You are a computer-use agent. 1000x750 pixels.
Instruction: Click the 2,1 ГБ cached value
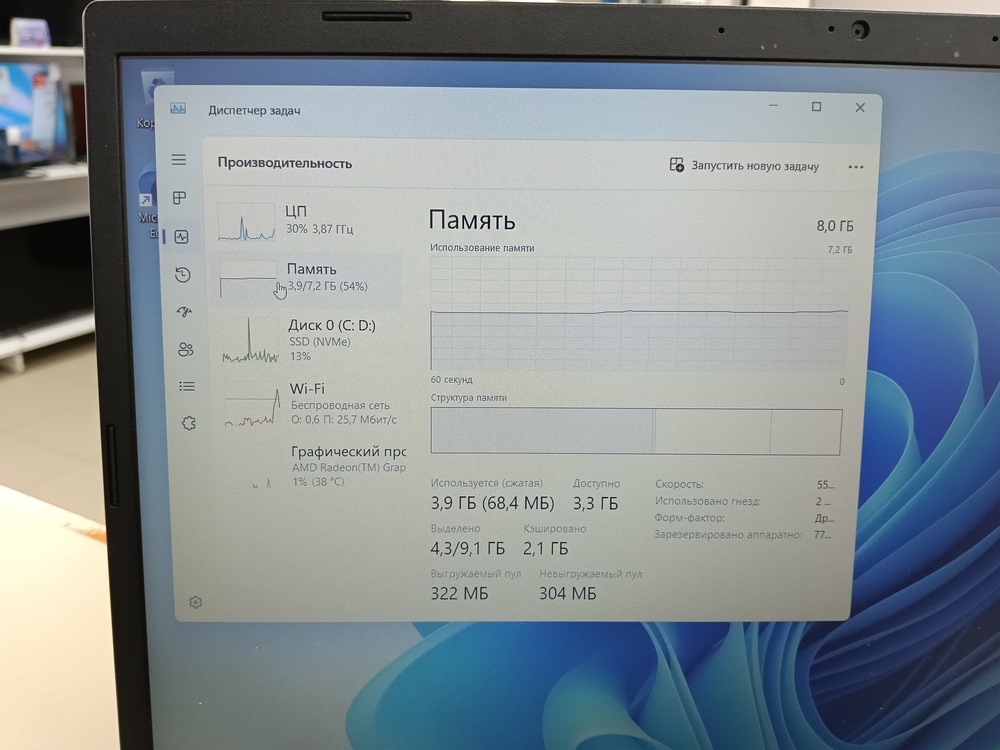click(545, 548)
